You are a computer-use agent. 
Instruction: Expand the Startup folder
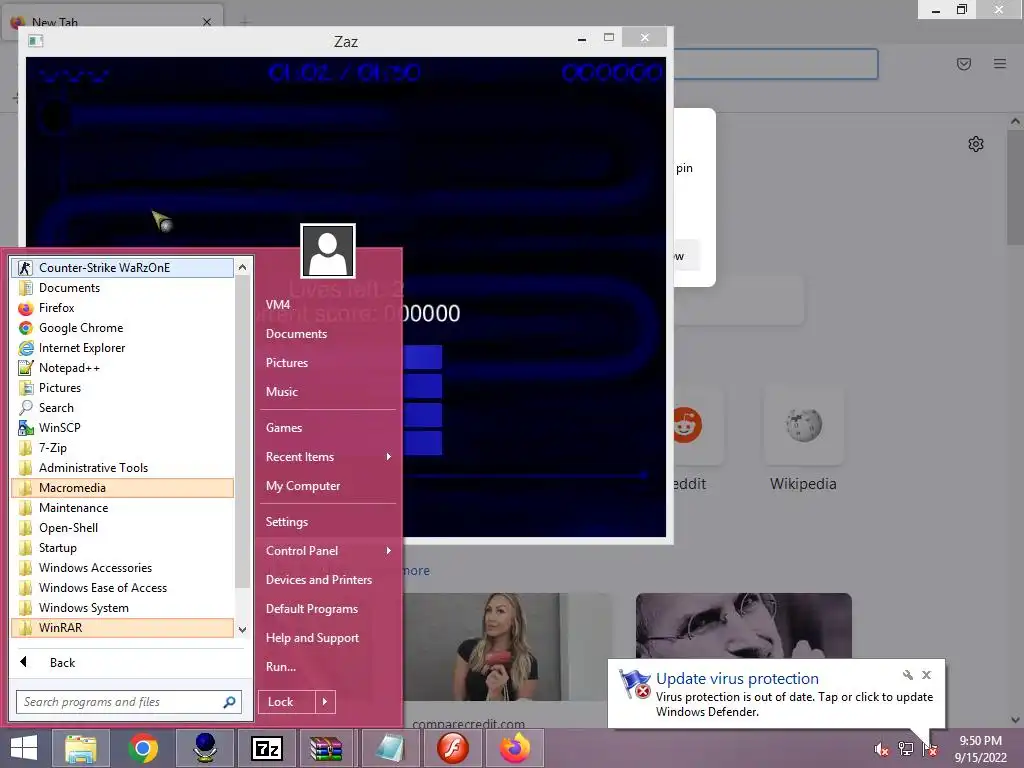coord(122,548)
